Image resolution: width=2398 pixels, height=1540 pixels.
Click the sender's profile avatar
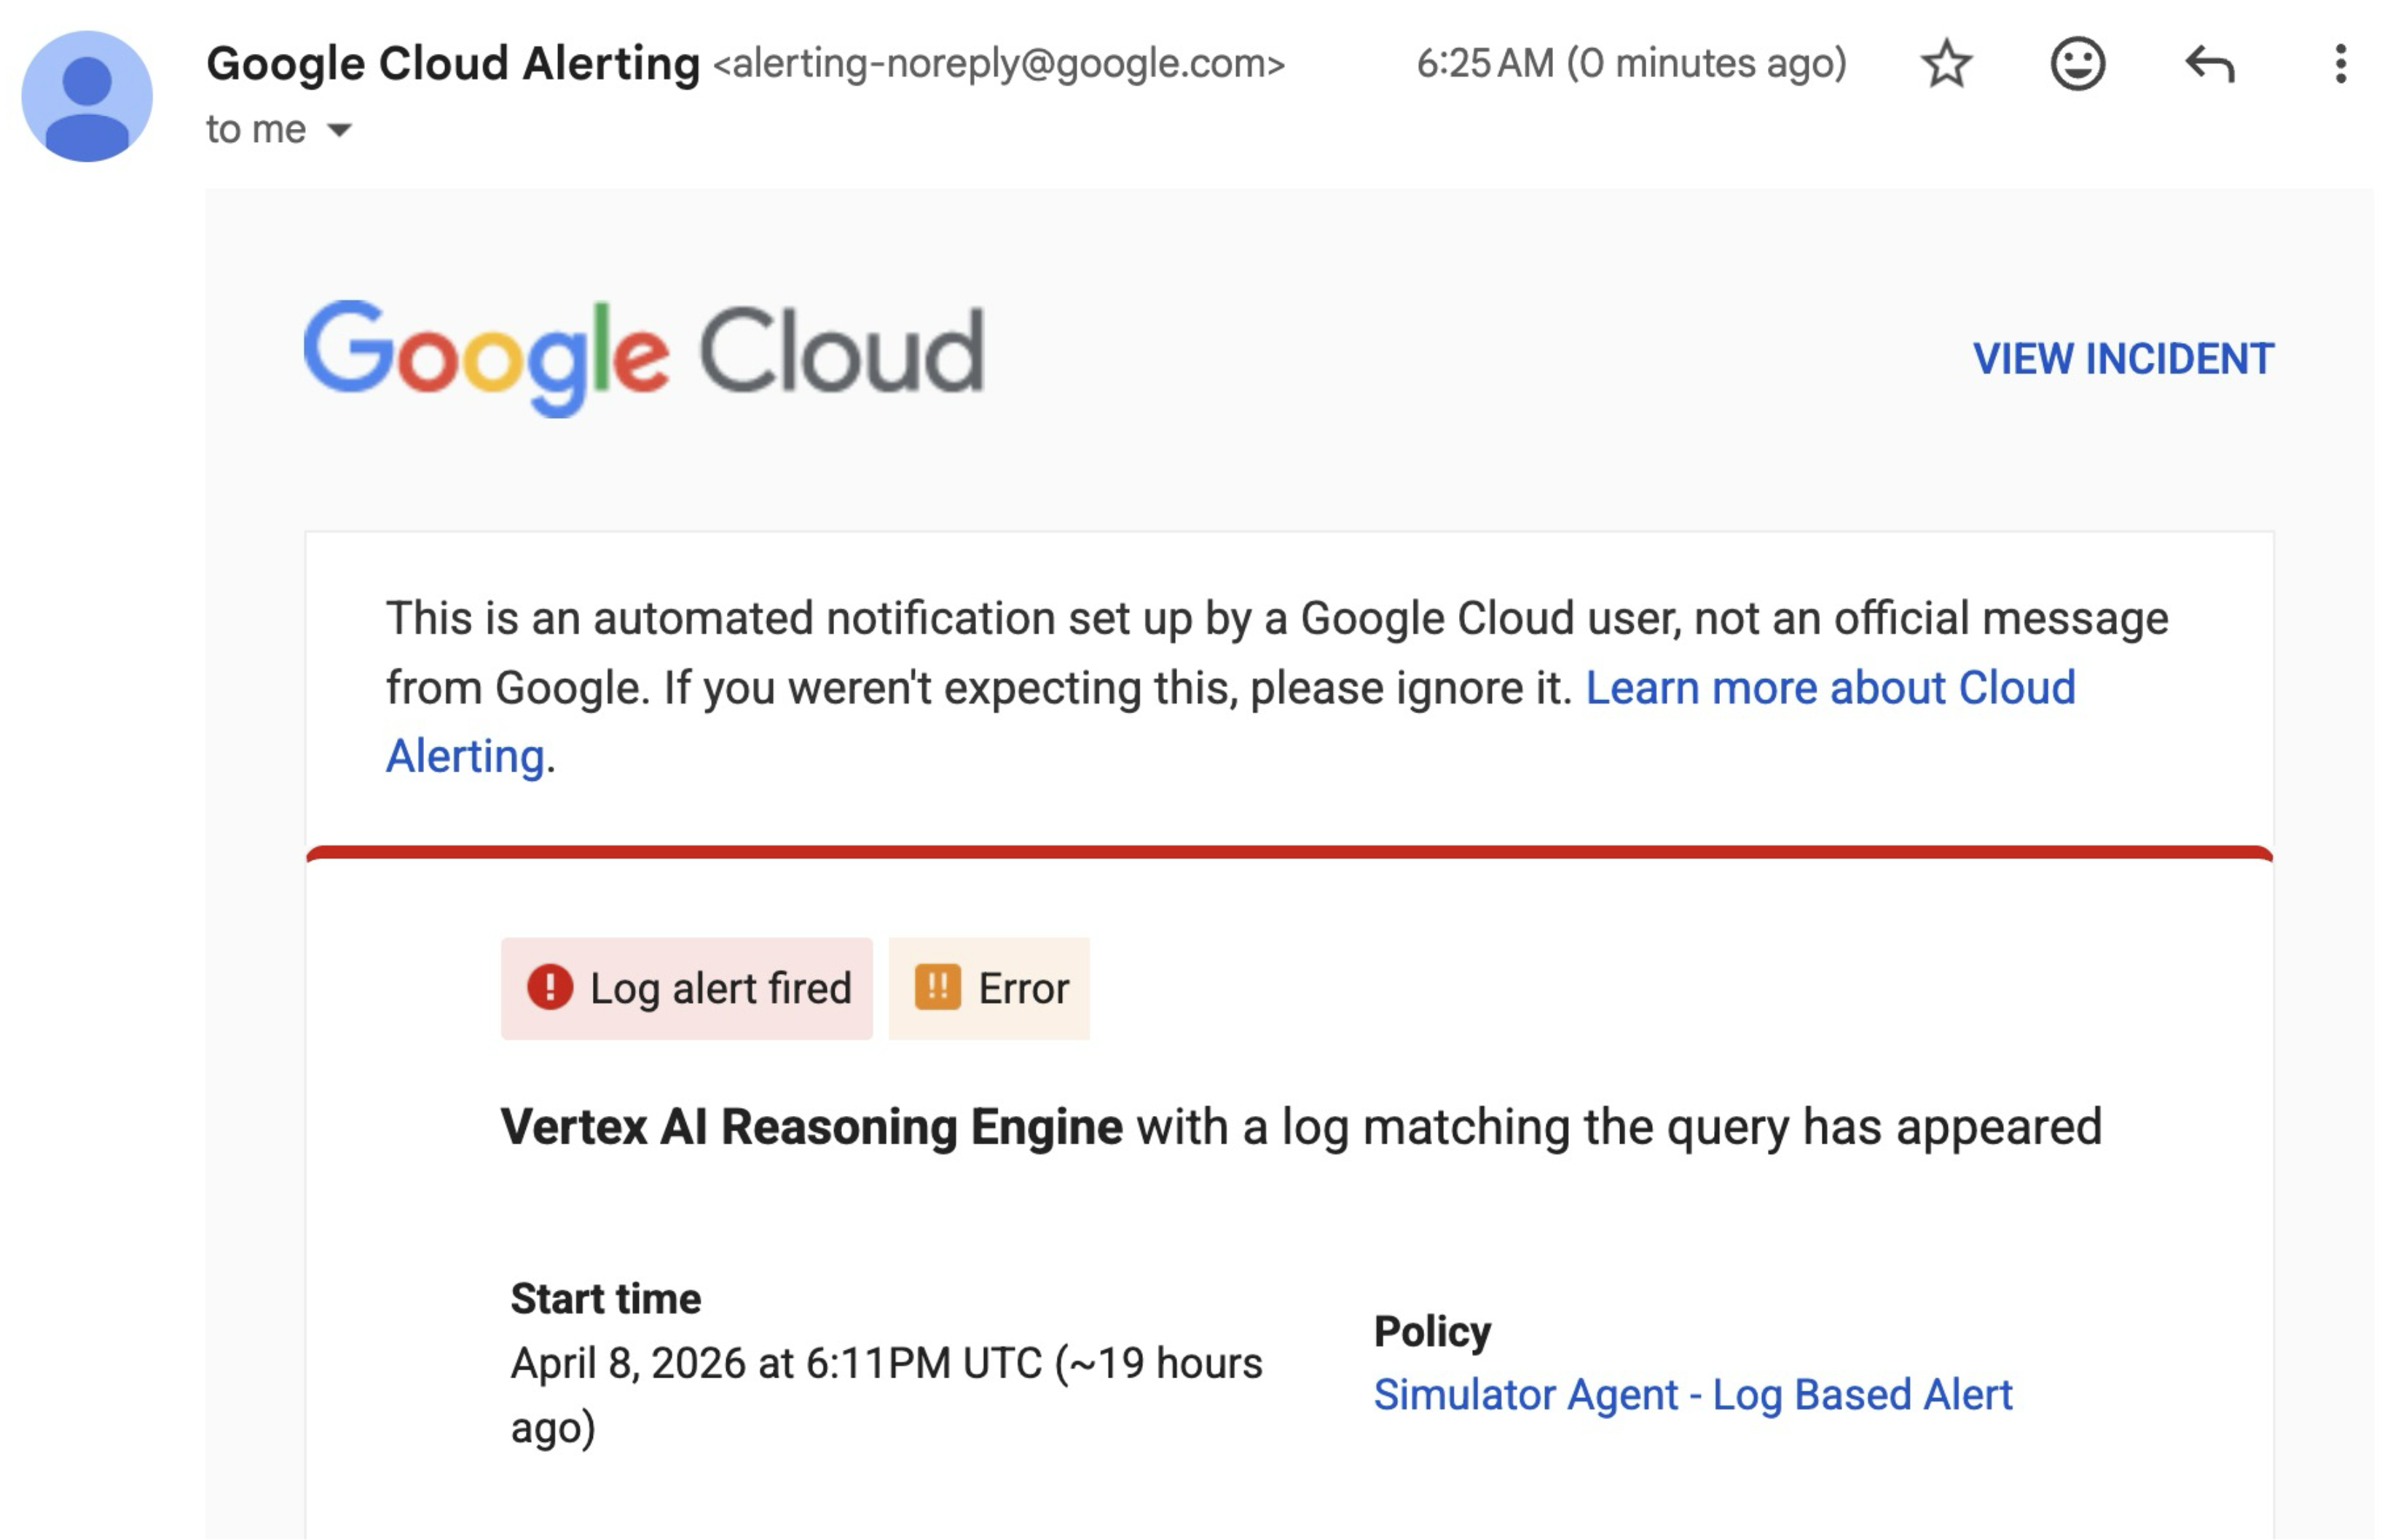87,96
